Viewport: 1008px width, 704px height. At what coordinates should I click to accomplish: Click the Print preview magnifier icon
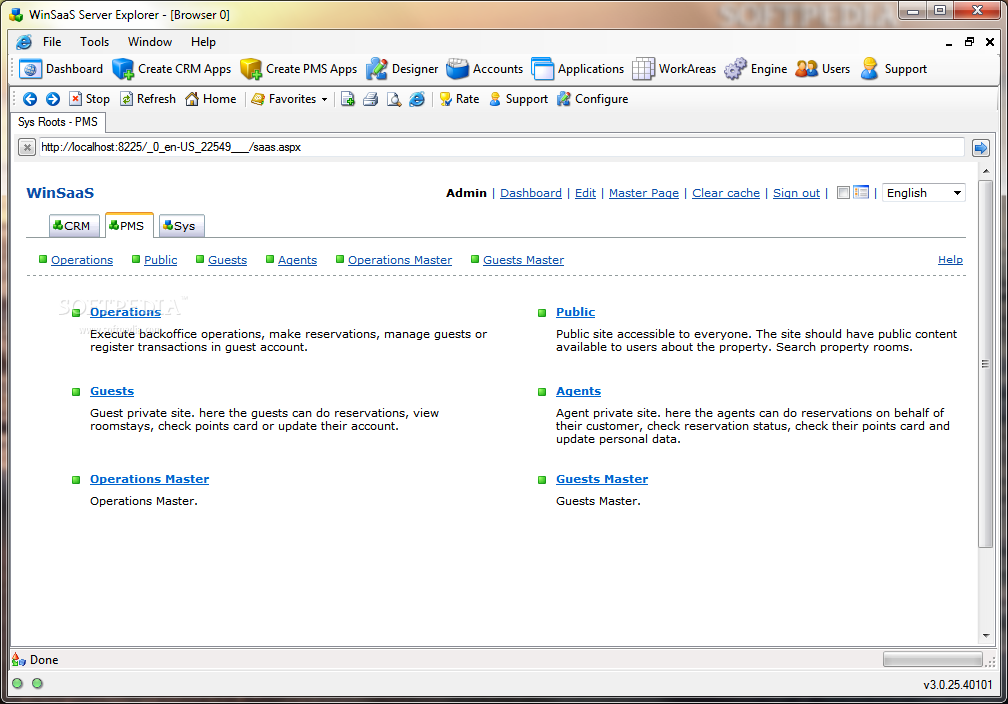(393, 99)
